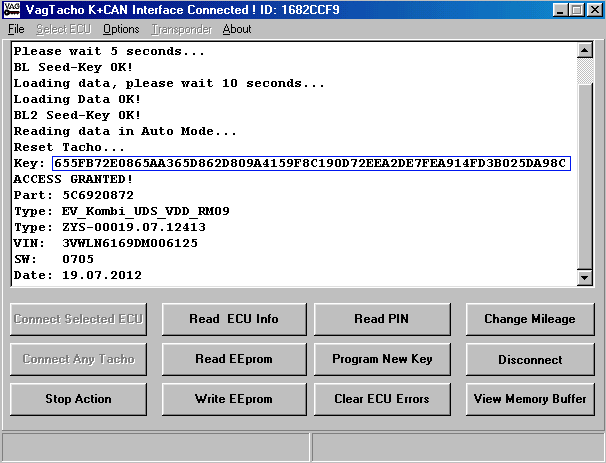
Task: Click the log scrollbar up arrow
Action: 585,50
